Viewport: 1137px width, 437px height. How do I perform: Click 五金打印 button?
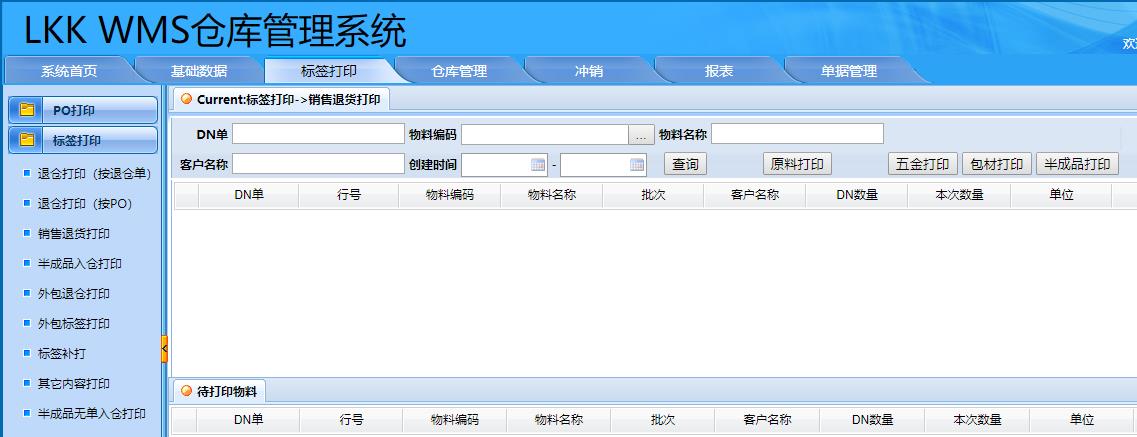[x=922, y=164]
